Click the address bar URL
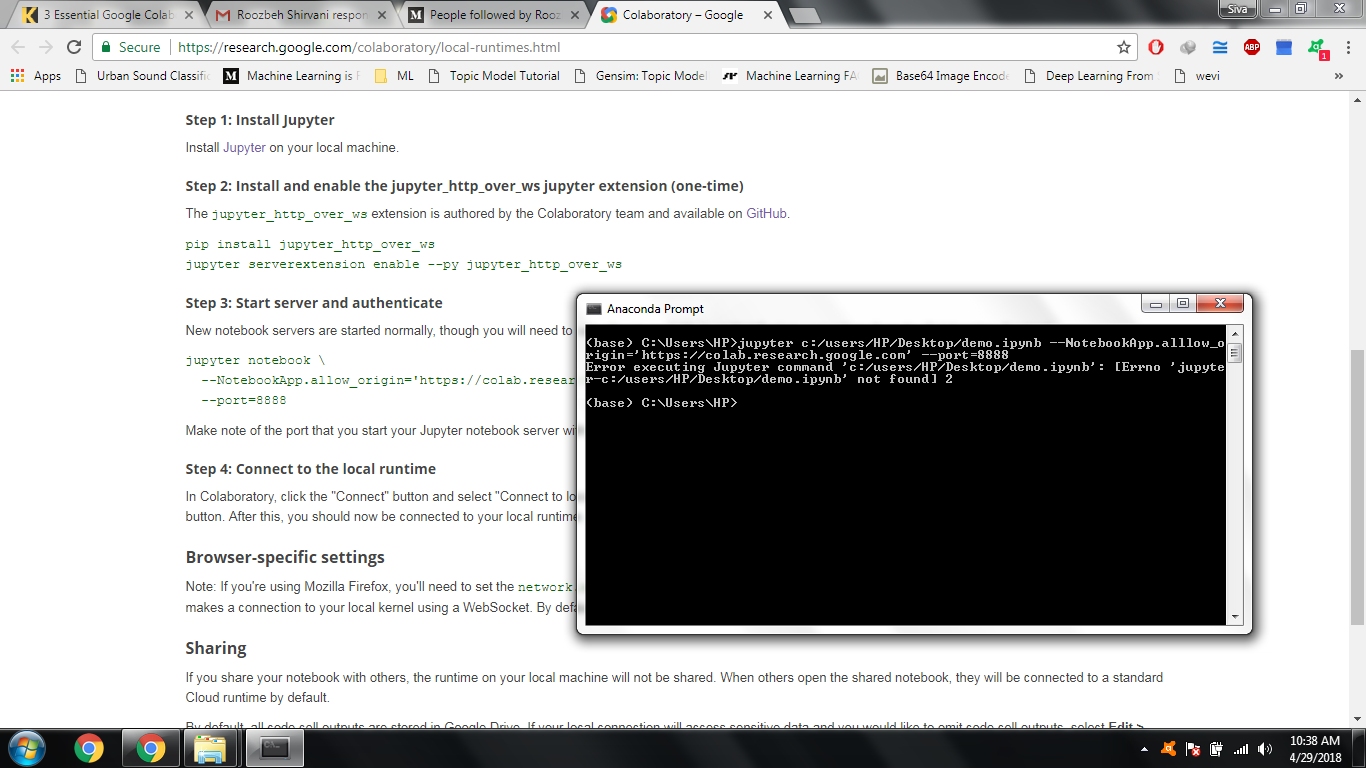 368,47
